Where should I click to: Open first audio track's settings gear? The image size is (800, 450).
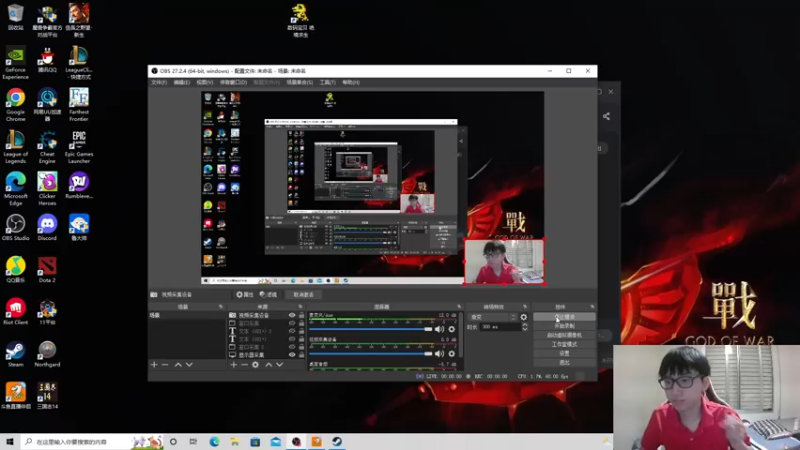452,329
